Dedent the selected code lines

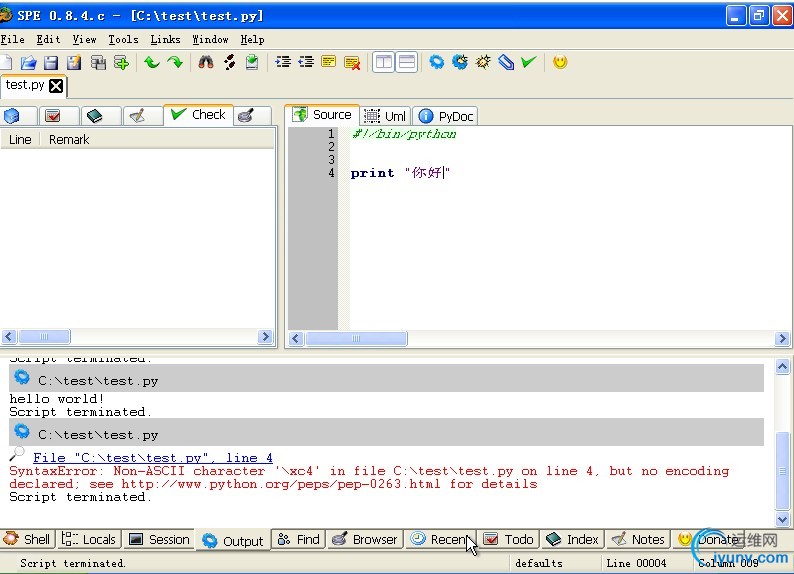(x=306, y=62)
